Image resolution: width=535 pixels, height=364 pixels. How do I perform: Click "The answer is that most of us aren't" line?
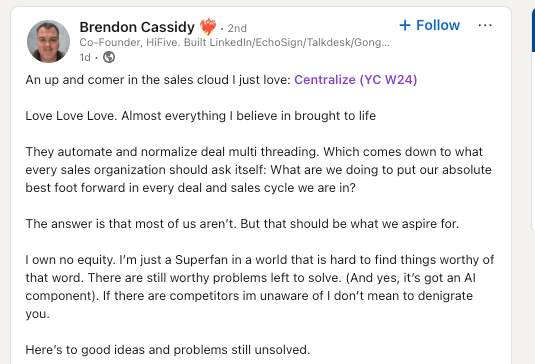[x=242, y=224]
